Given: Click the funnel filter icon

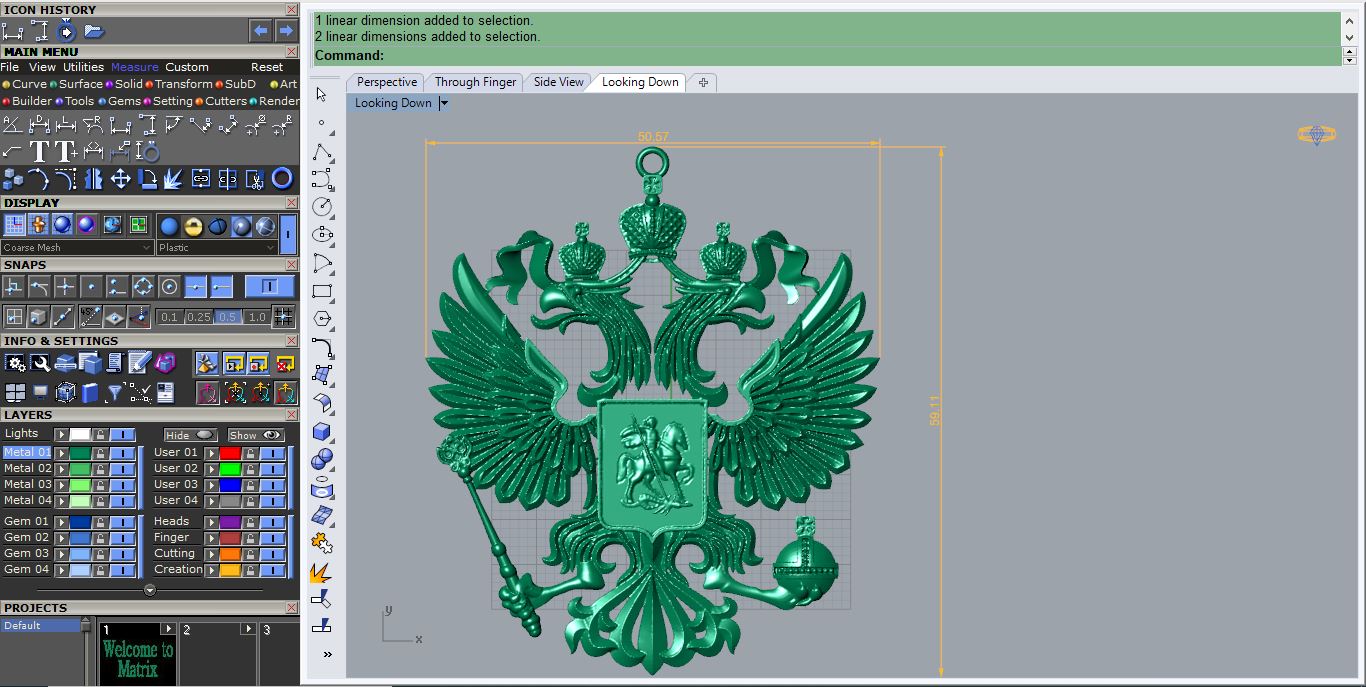Looking at the screenshot, I should click(x=115, y=392).
